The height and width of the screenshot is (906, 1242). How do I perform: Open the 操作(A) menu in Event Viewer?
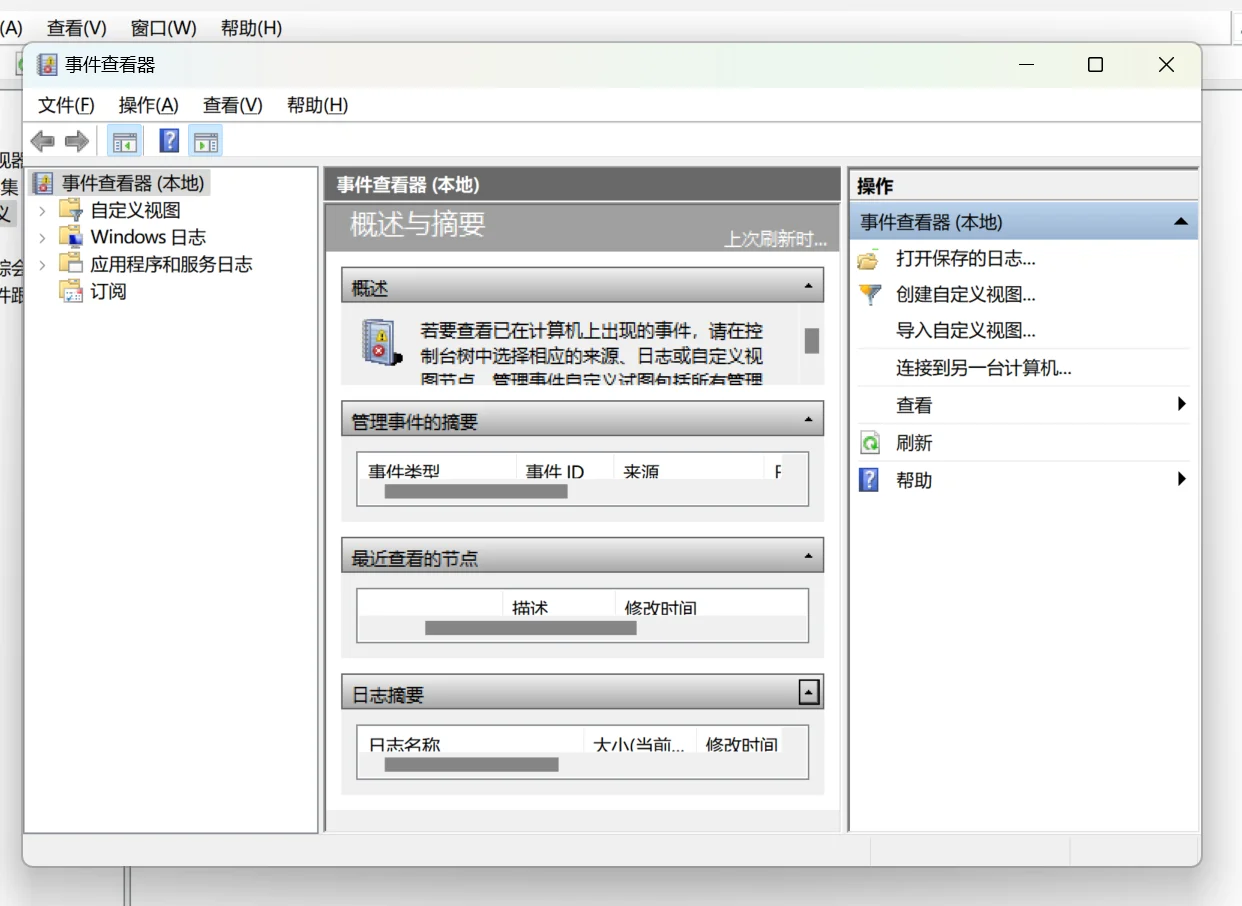point(148,105)
